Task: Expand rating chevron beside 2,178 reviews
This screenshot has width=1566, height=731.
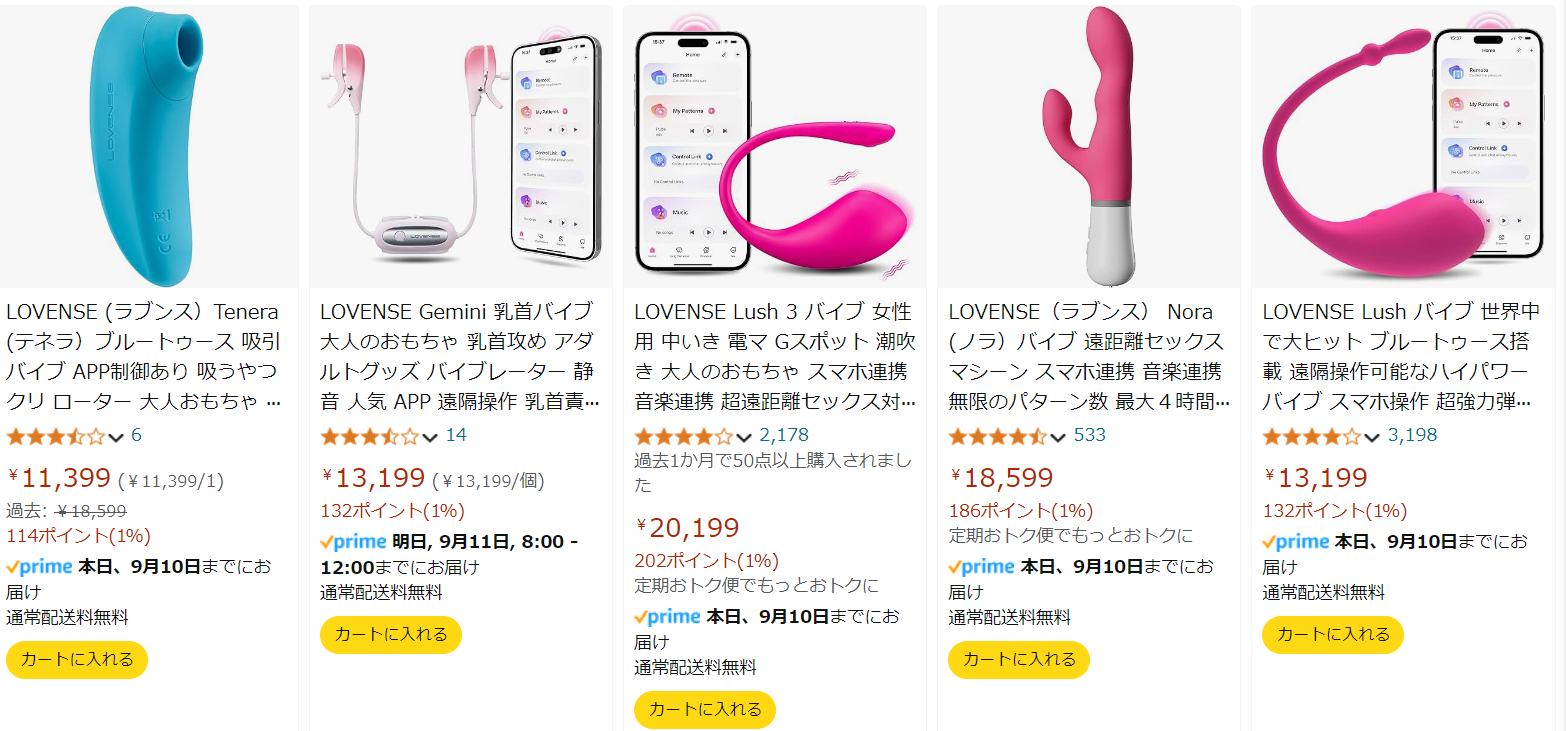Action: (744, 437)
